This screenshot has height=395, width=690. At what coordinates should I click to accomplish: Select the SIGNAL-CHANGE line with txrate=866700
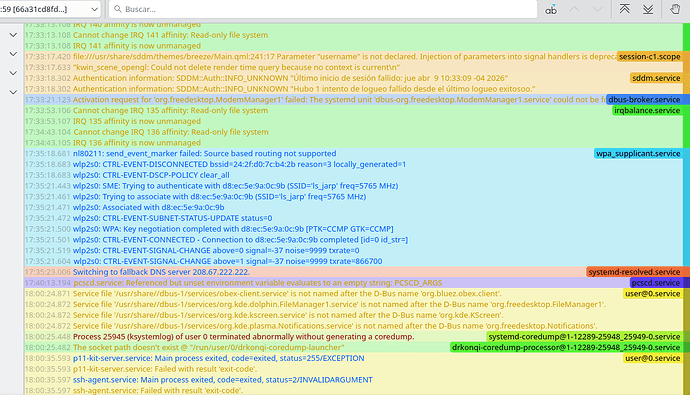click(228, 261)
